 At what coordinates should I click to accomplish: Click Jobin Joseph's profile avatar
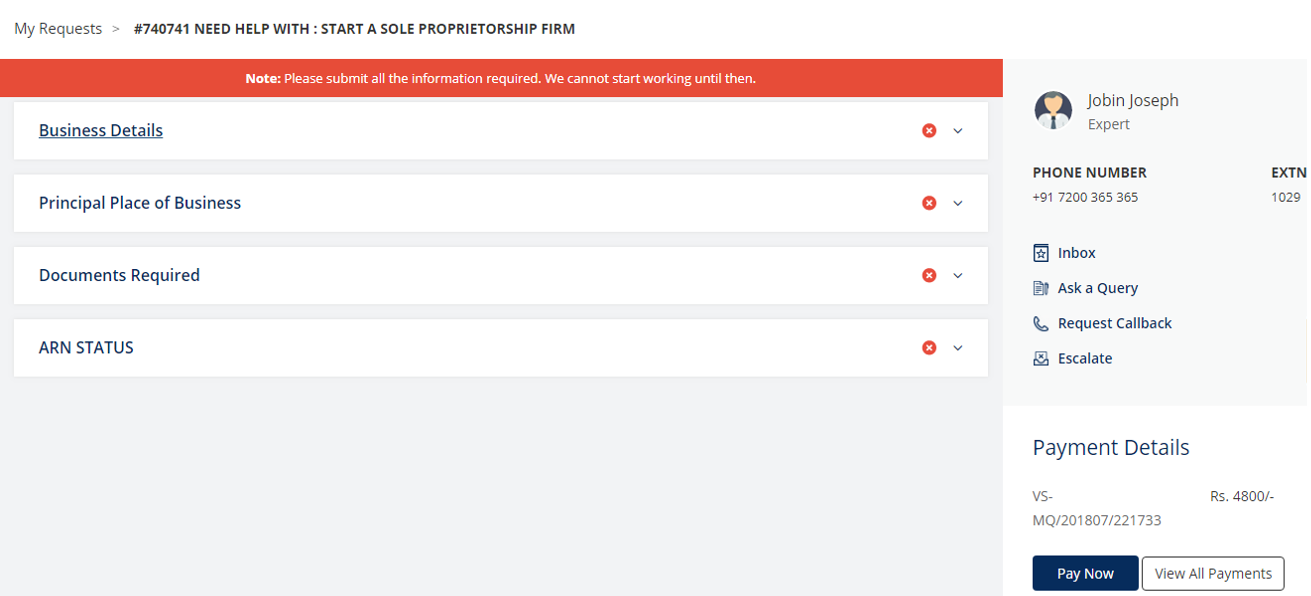click(x=1053, y=110)
